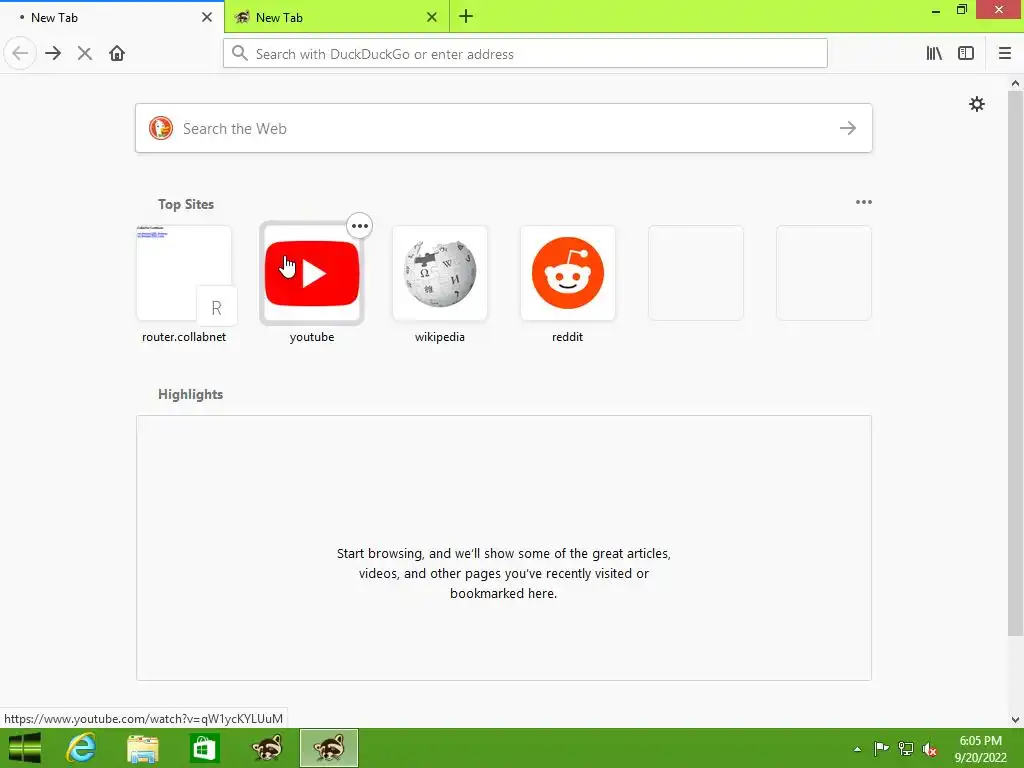
Task: Switch to the second New Tab tab
Action: click(x=337, y=17)
